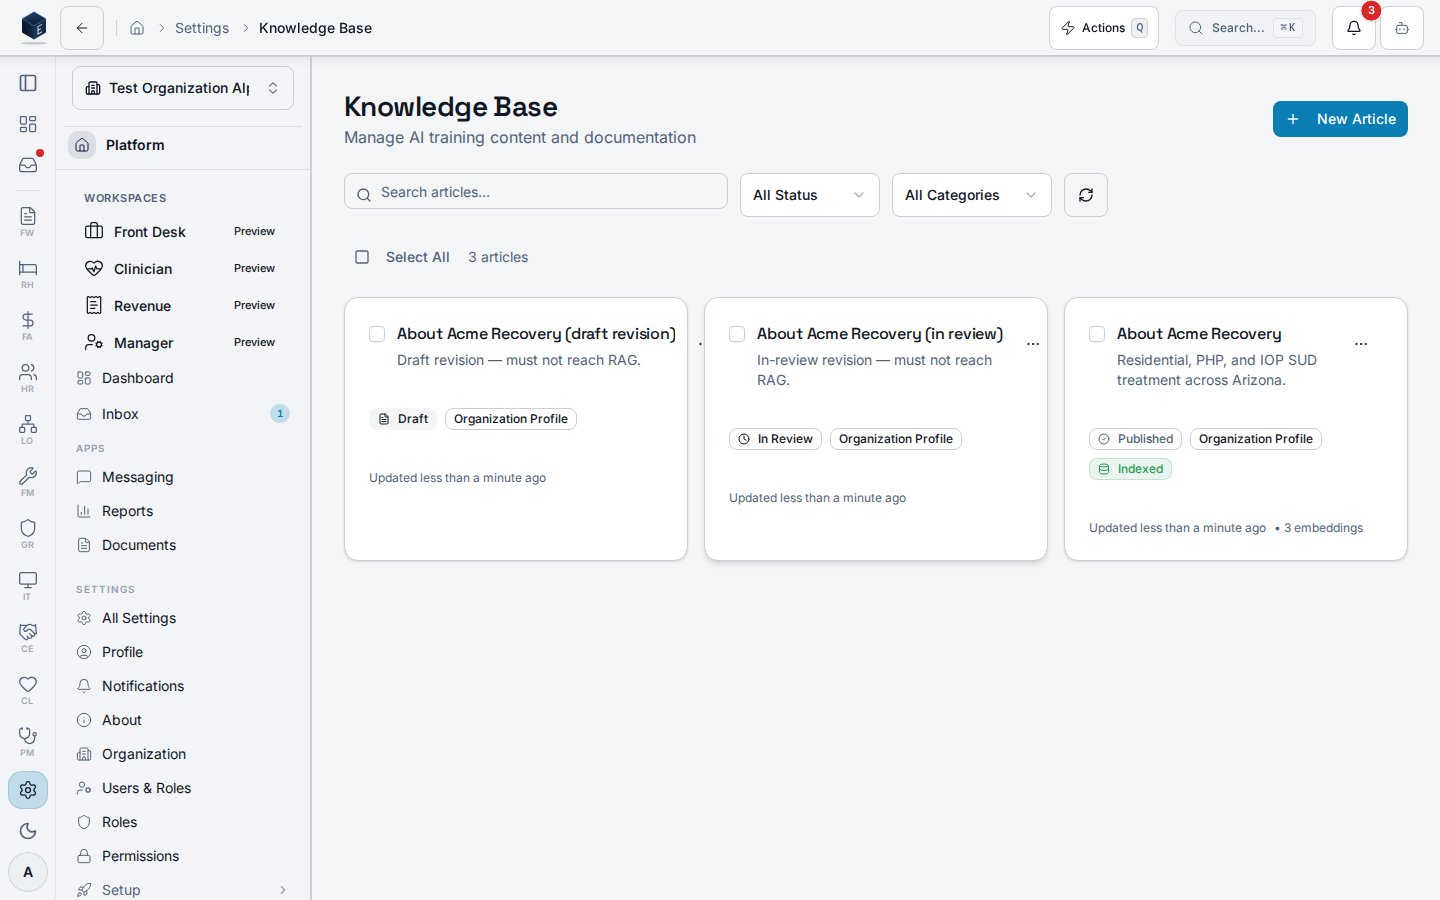Click the settings gear icon in rail

(x=28, y=790)
